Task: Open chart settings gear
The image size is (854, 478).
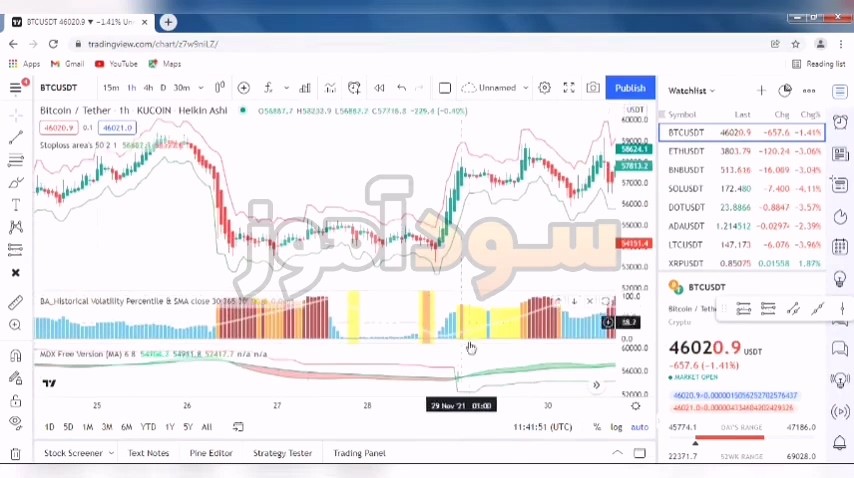Action: coord(544,88)
